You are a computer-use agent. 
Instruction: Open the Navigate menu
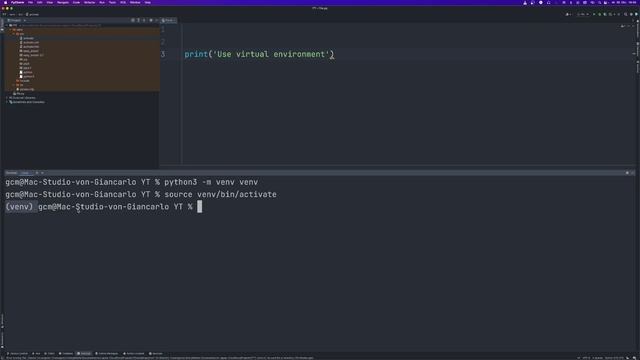click(x=63, y=2)
